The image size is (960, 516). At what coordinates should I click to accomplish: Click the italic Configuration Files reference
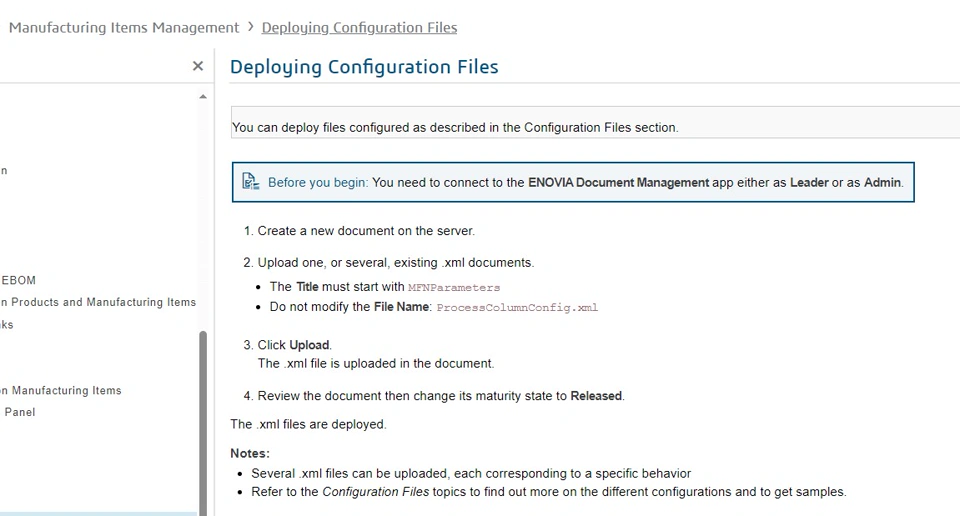(x=376, y=492)
